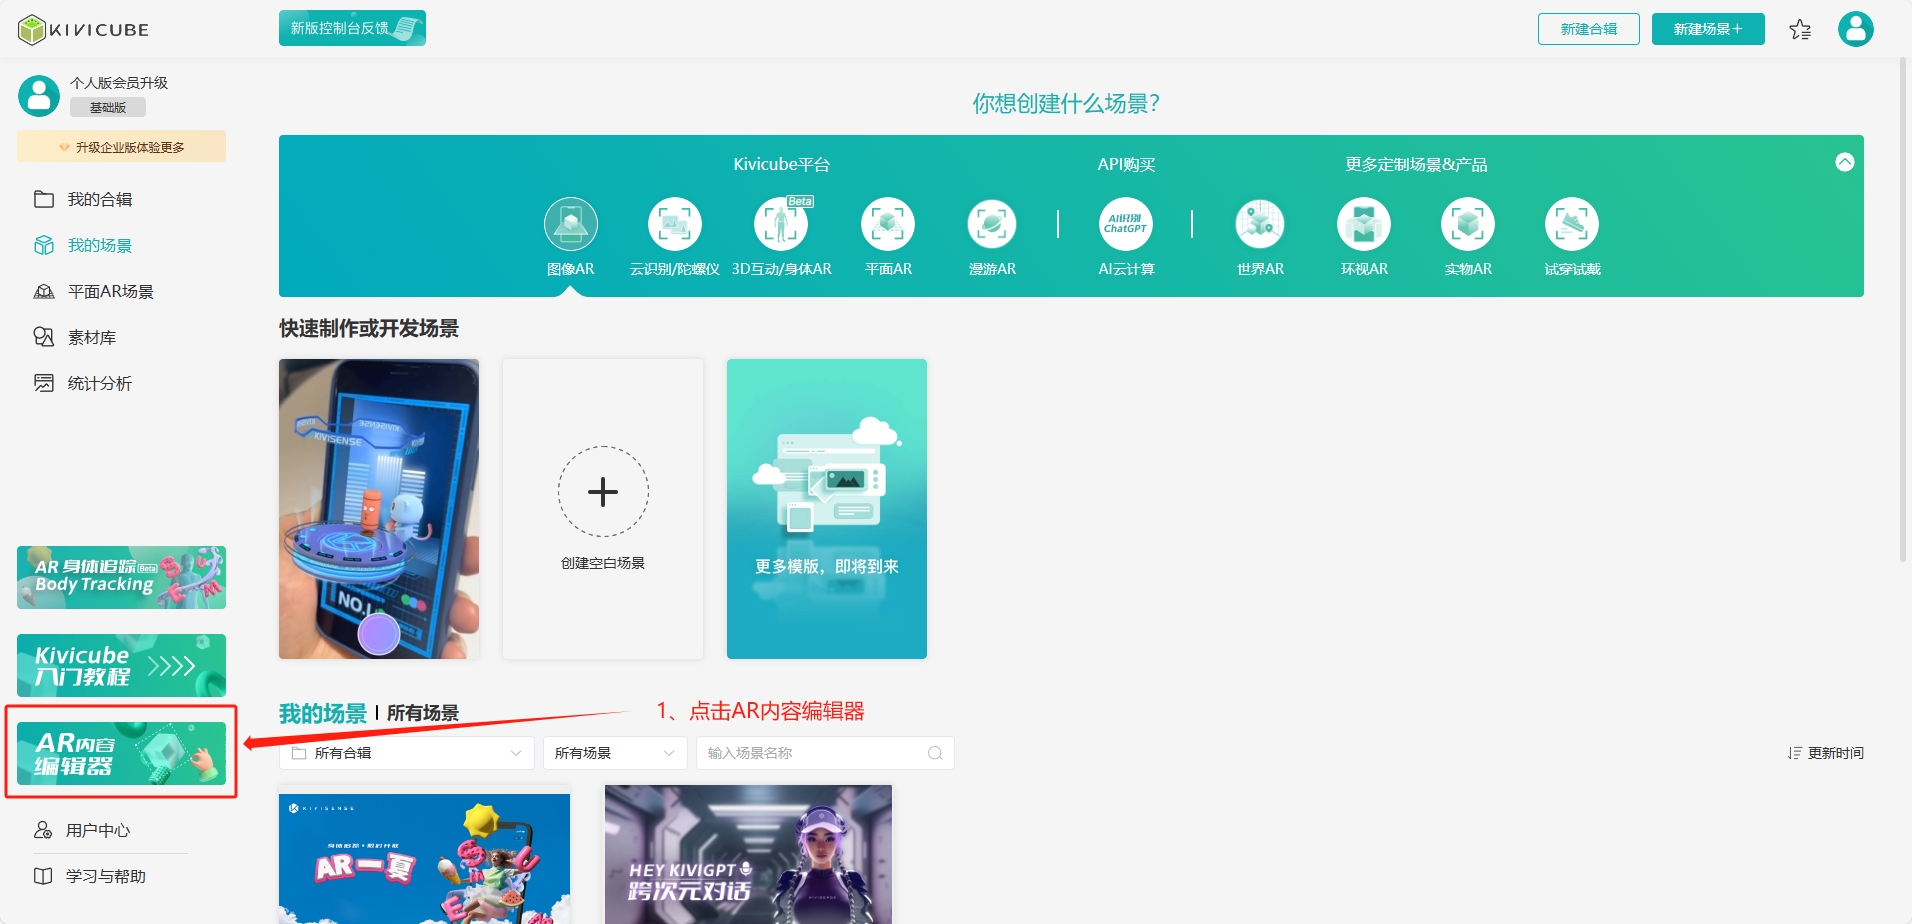
Task: Switch to the 所有场景 tab
Action: point(423,713)
